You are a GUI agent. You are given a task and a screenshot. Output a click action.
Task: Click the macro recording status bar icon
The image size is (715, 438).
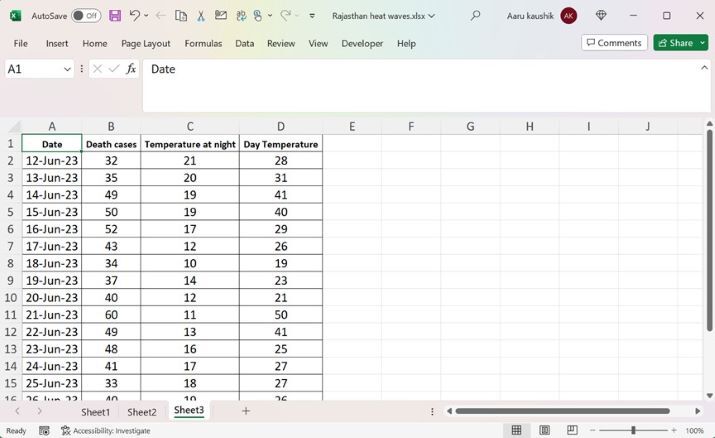click(x=44, y=431)
